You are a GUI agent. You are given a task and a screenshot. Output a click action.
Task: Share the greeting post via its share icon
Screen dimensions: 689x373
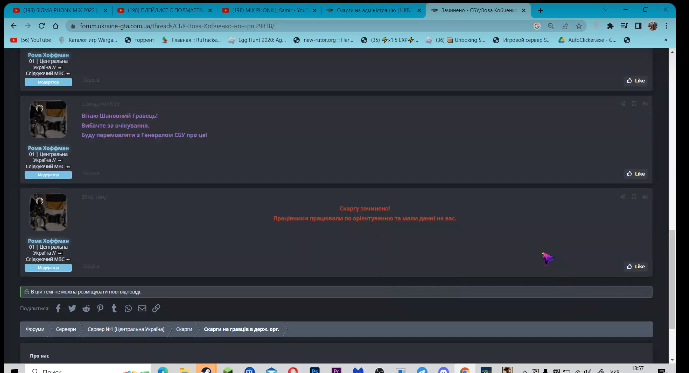pyautogui.click(x=623, y=104)
